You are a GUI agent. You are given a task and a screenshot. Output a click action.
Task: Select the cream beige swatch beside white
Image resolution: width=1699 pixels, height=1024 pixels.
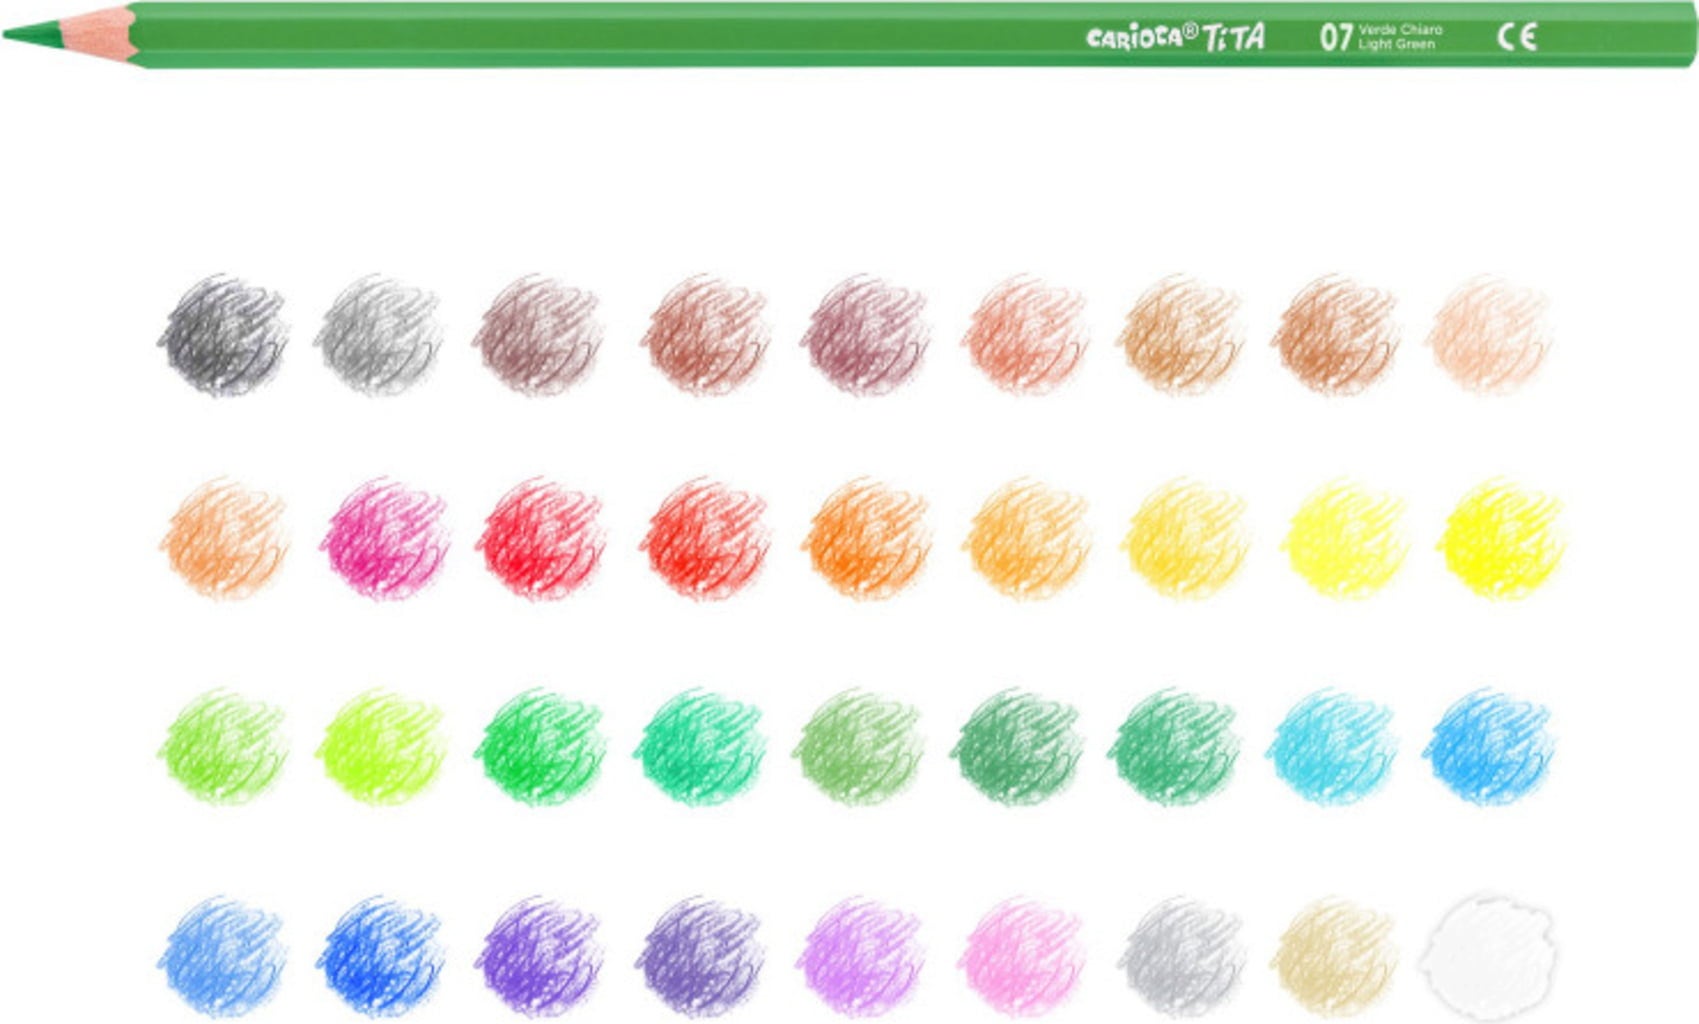pos(1334,955)
